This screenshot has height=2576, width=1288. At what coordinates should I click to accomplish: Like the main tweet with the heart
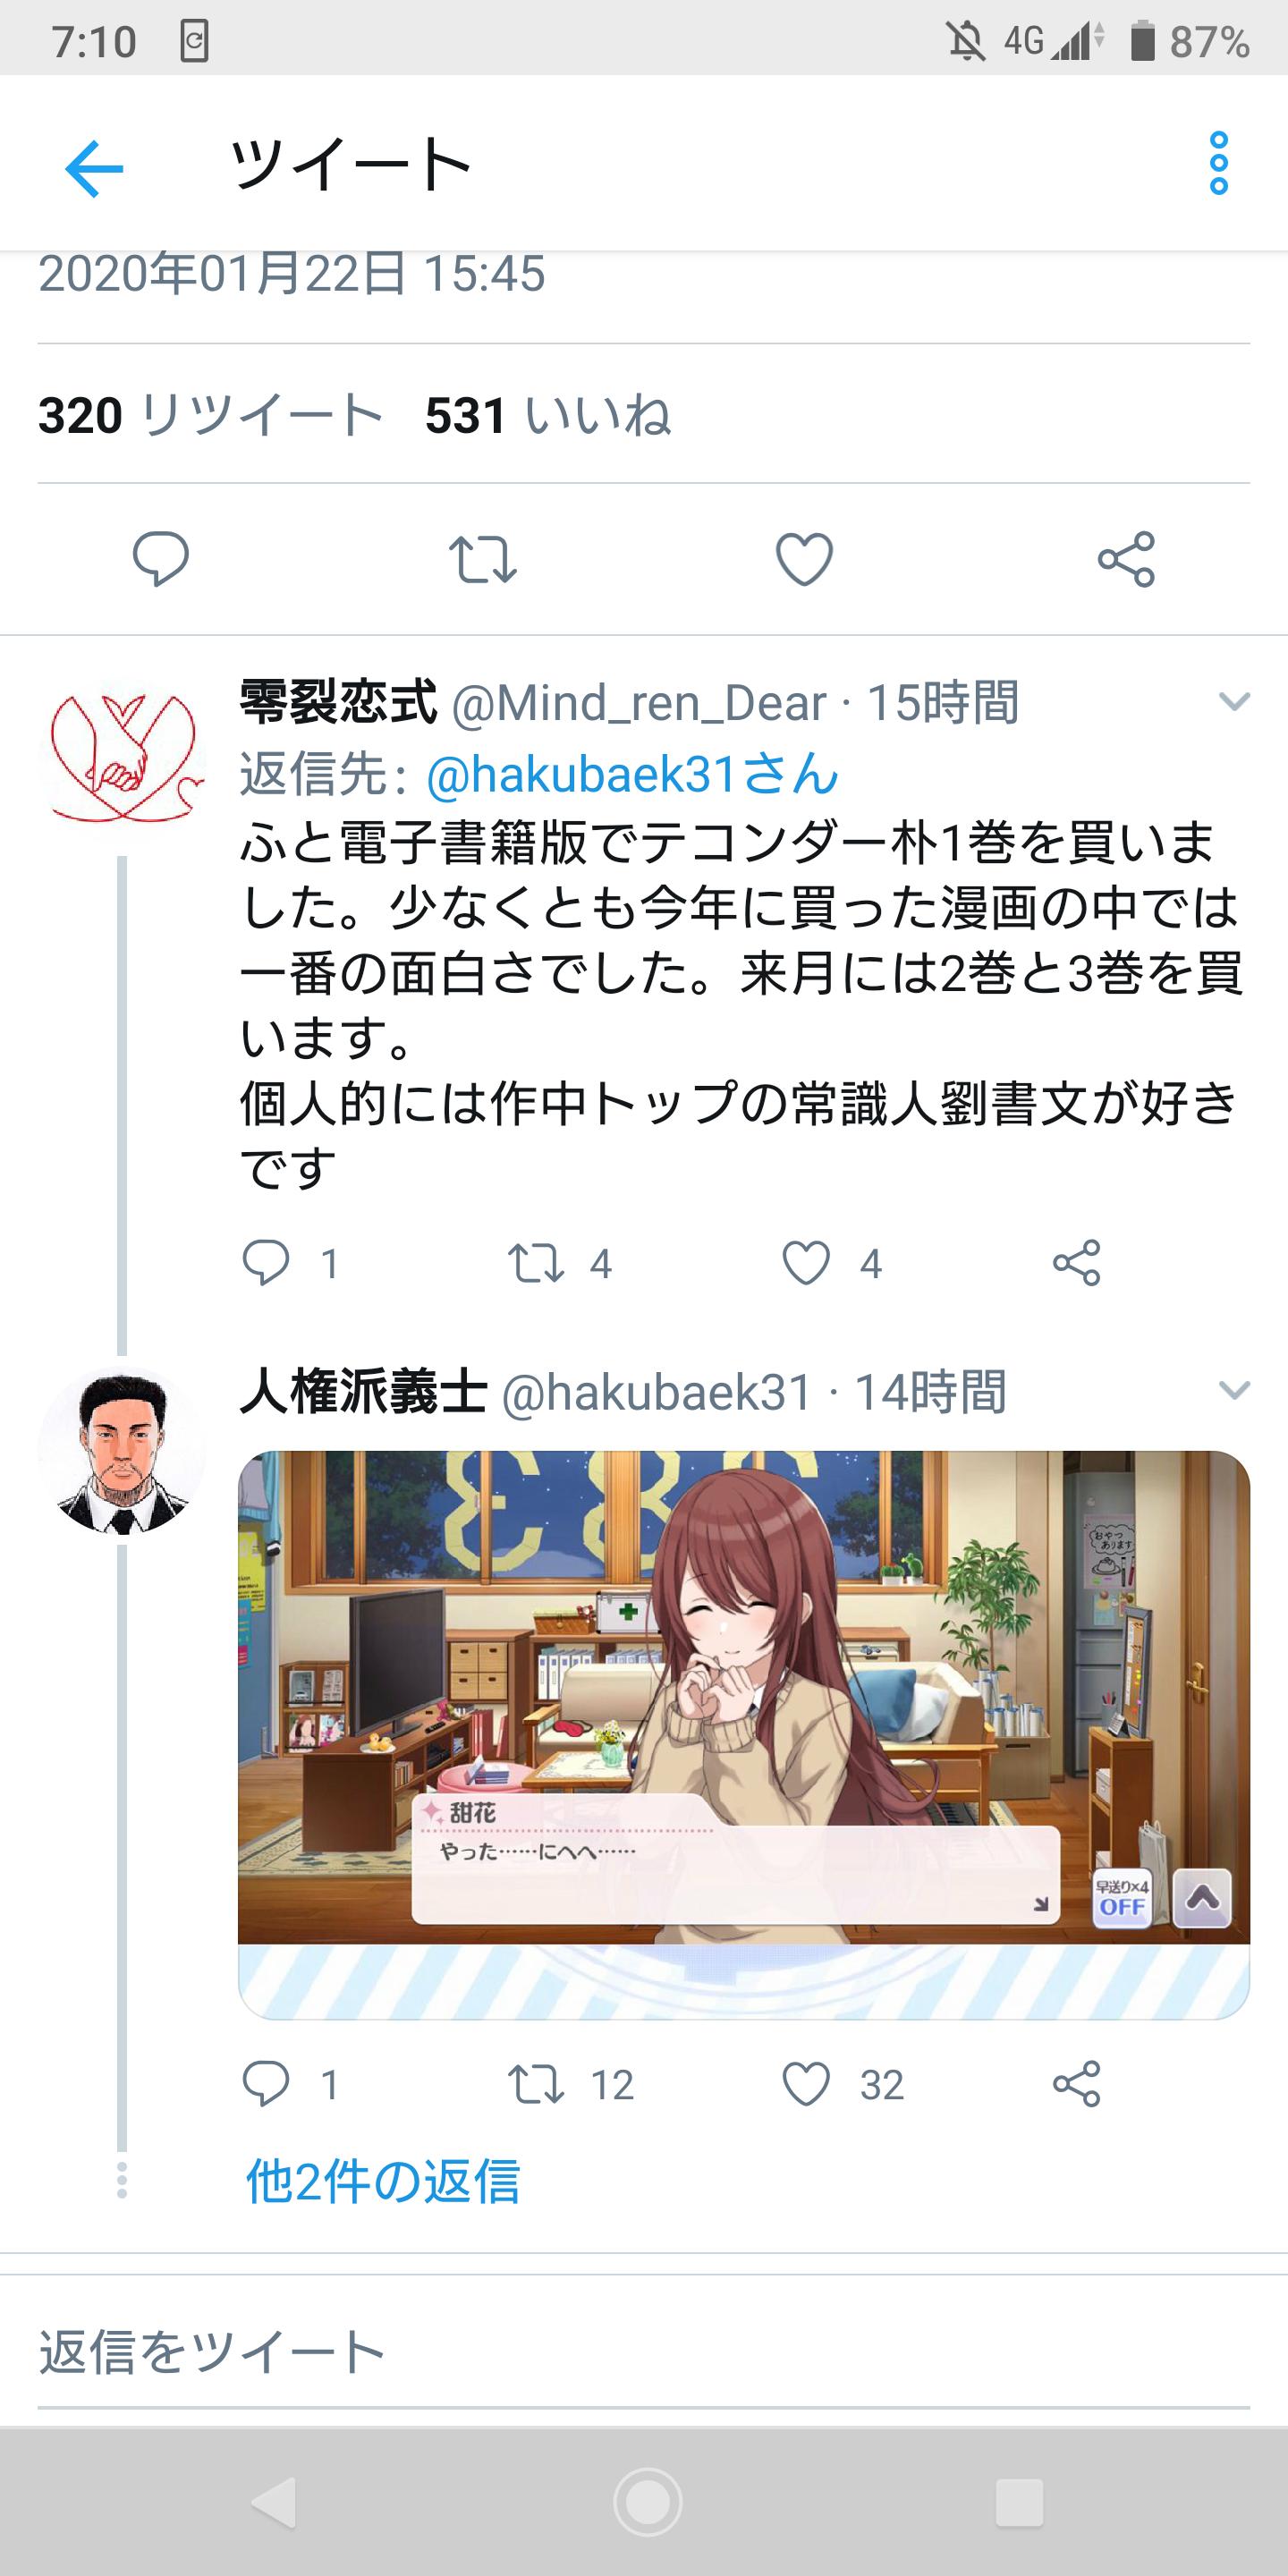(x=805, y=559)
